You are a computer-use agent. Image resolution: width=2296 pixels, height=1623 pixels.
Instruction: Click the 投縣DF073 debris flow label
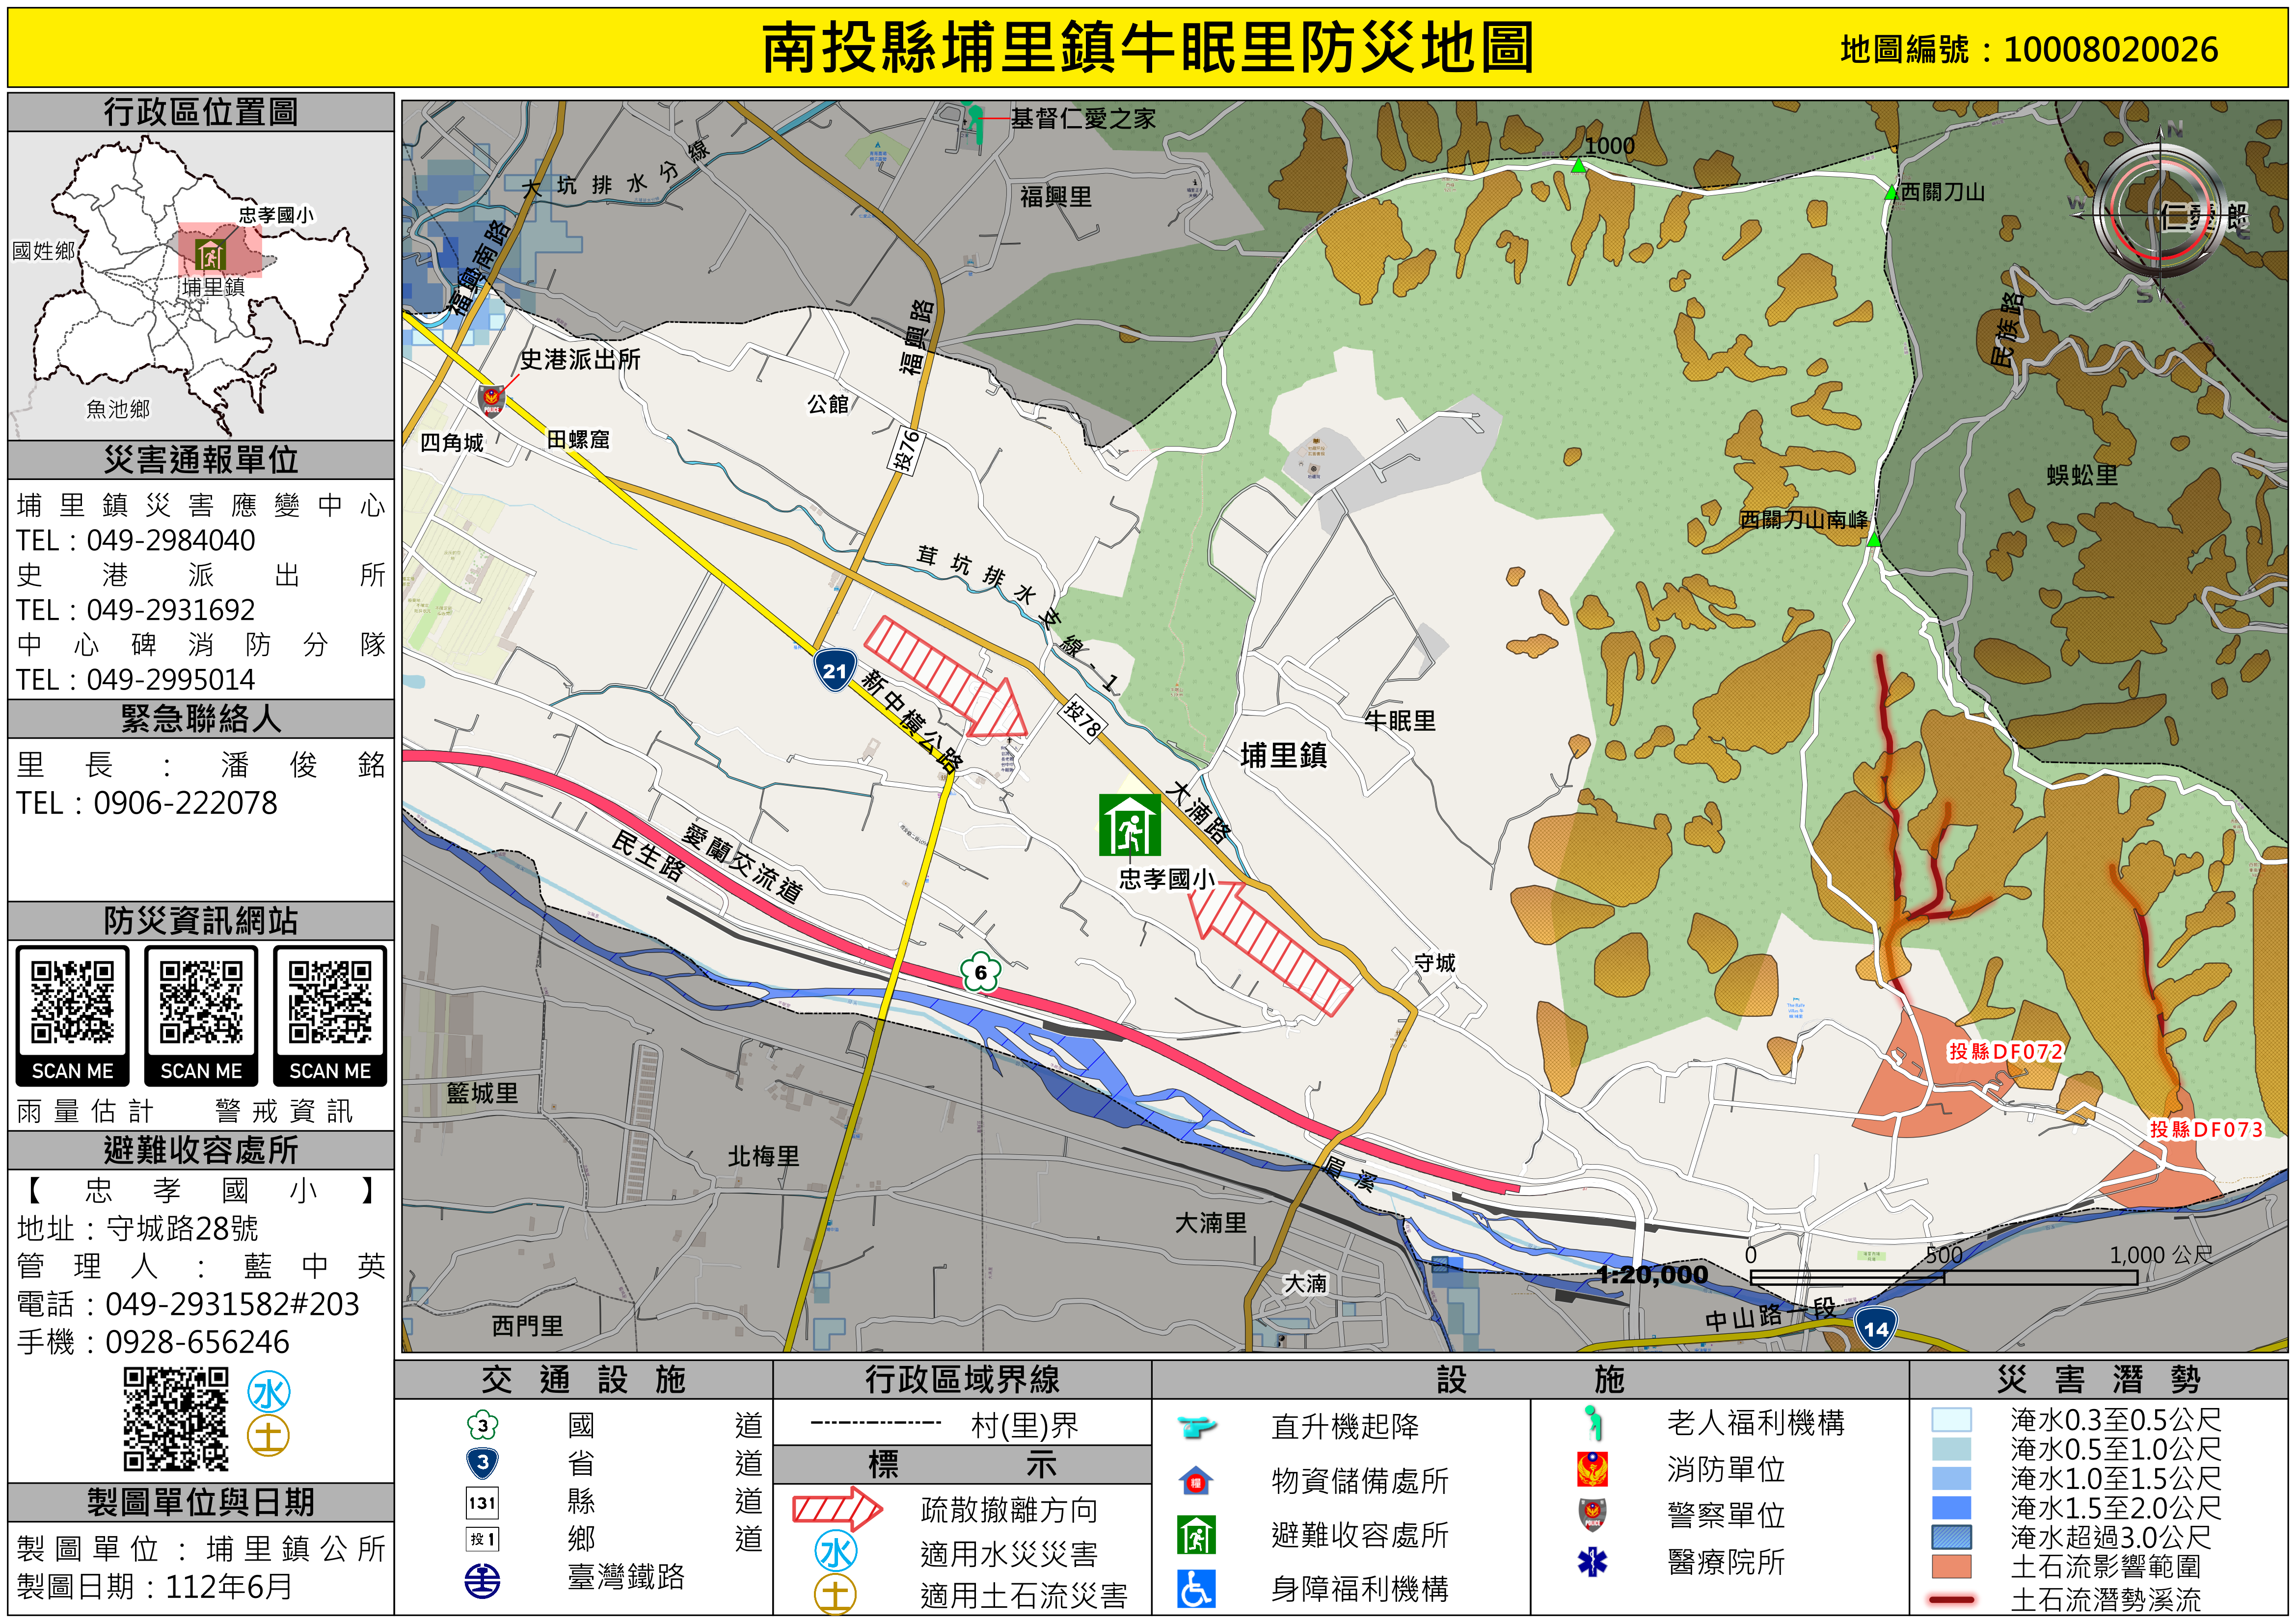2206,1129
